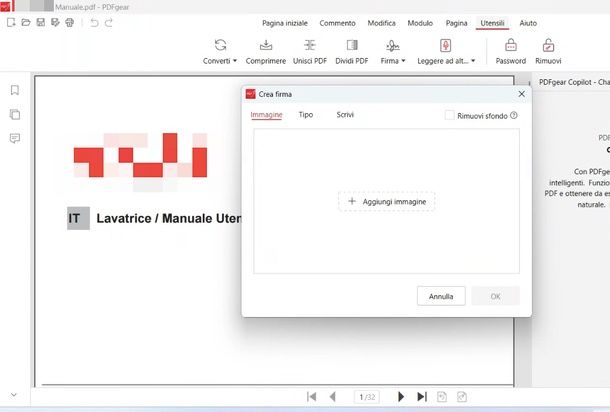Go to the next page
Viewport: 610px width, 412px height.
pyautogui.click(x=401, y=397)
